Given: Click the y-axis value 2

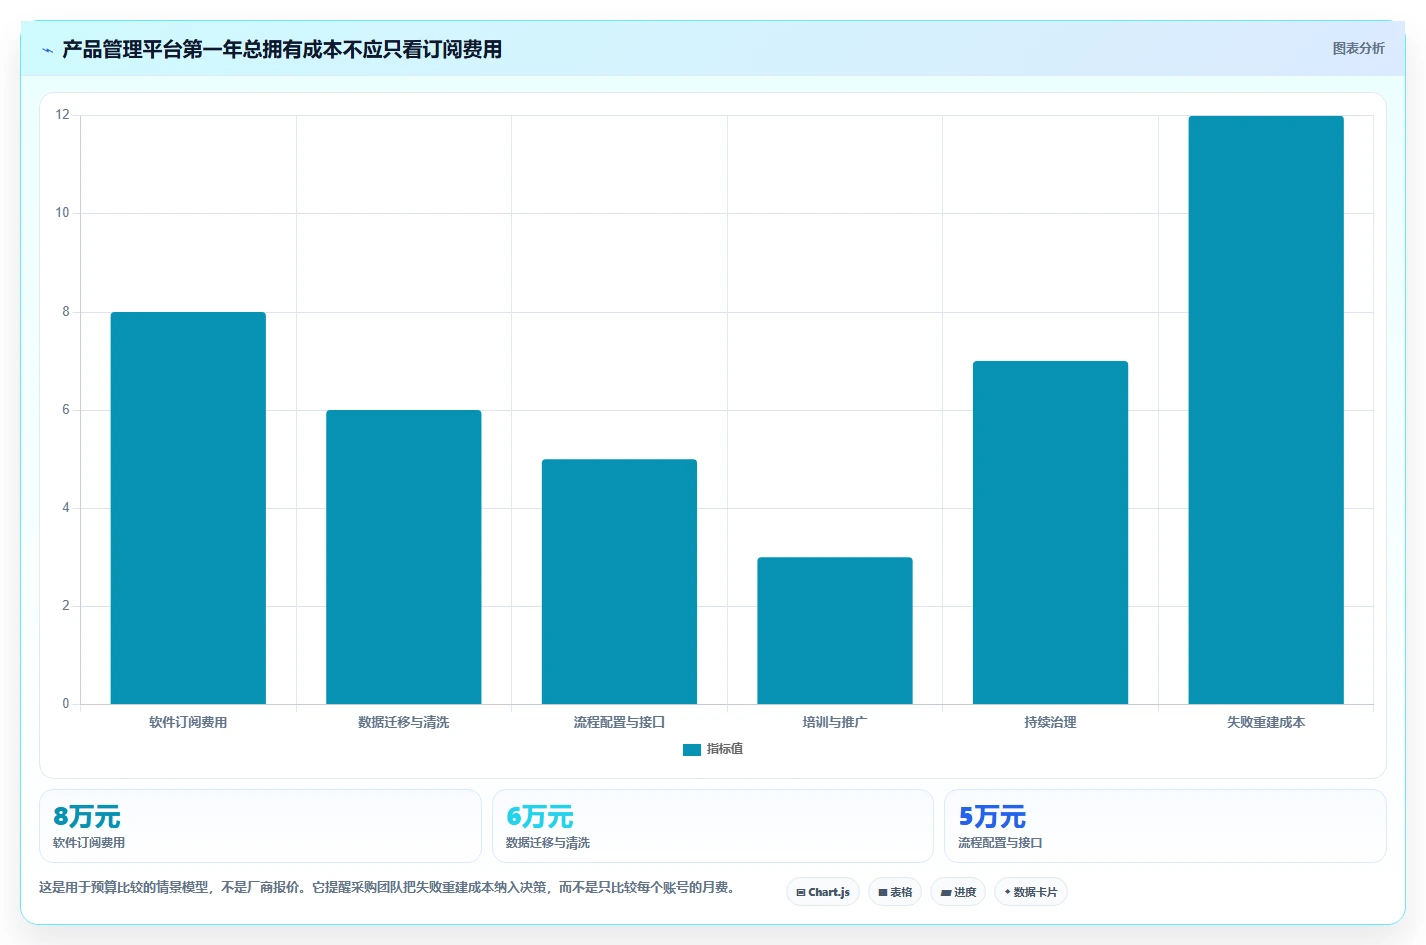Looking at the screenshot, I should point(66,606).
